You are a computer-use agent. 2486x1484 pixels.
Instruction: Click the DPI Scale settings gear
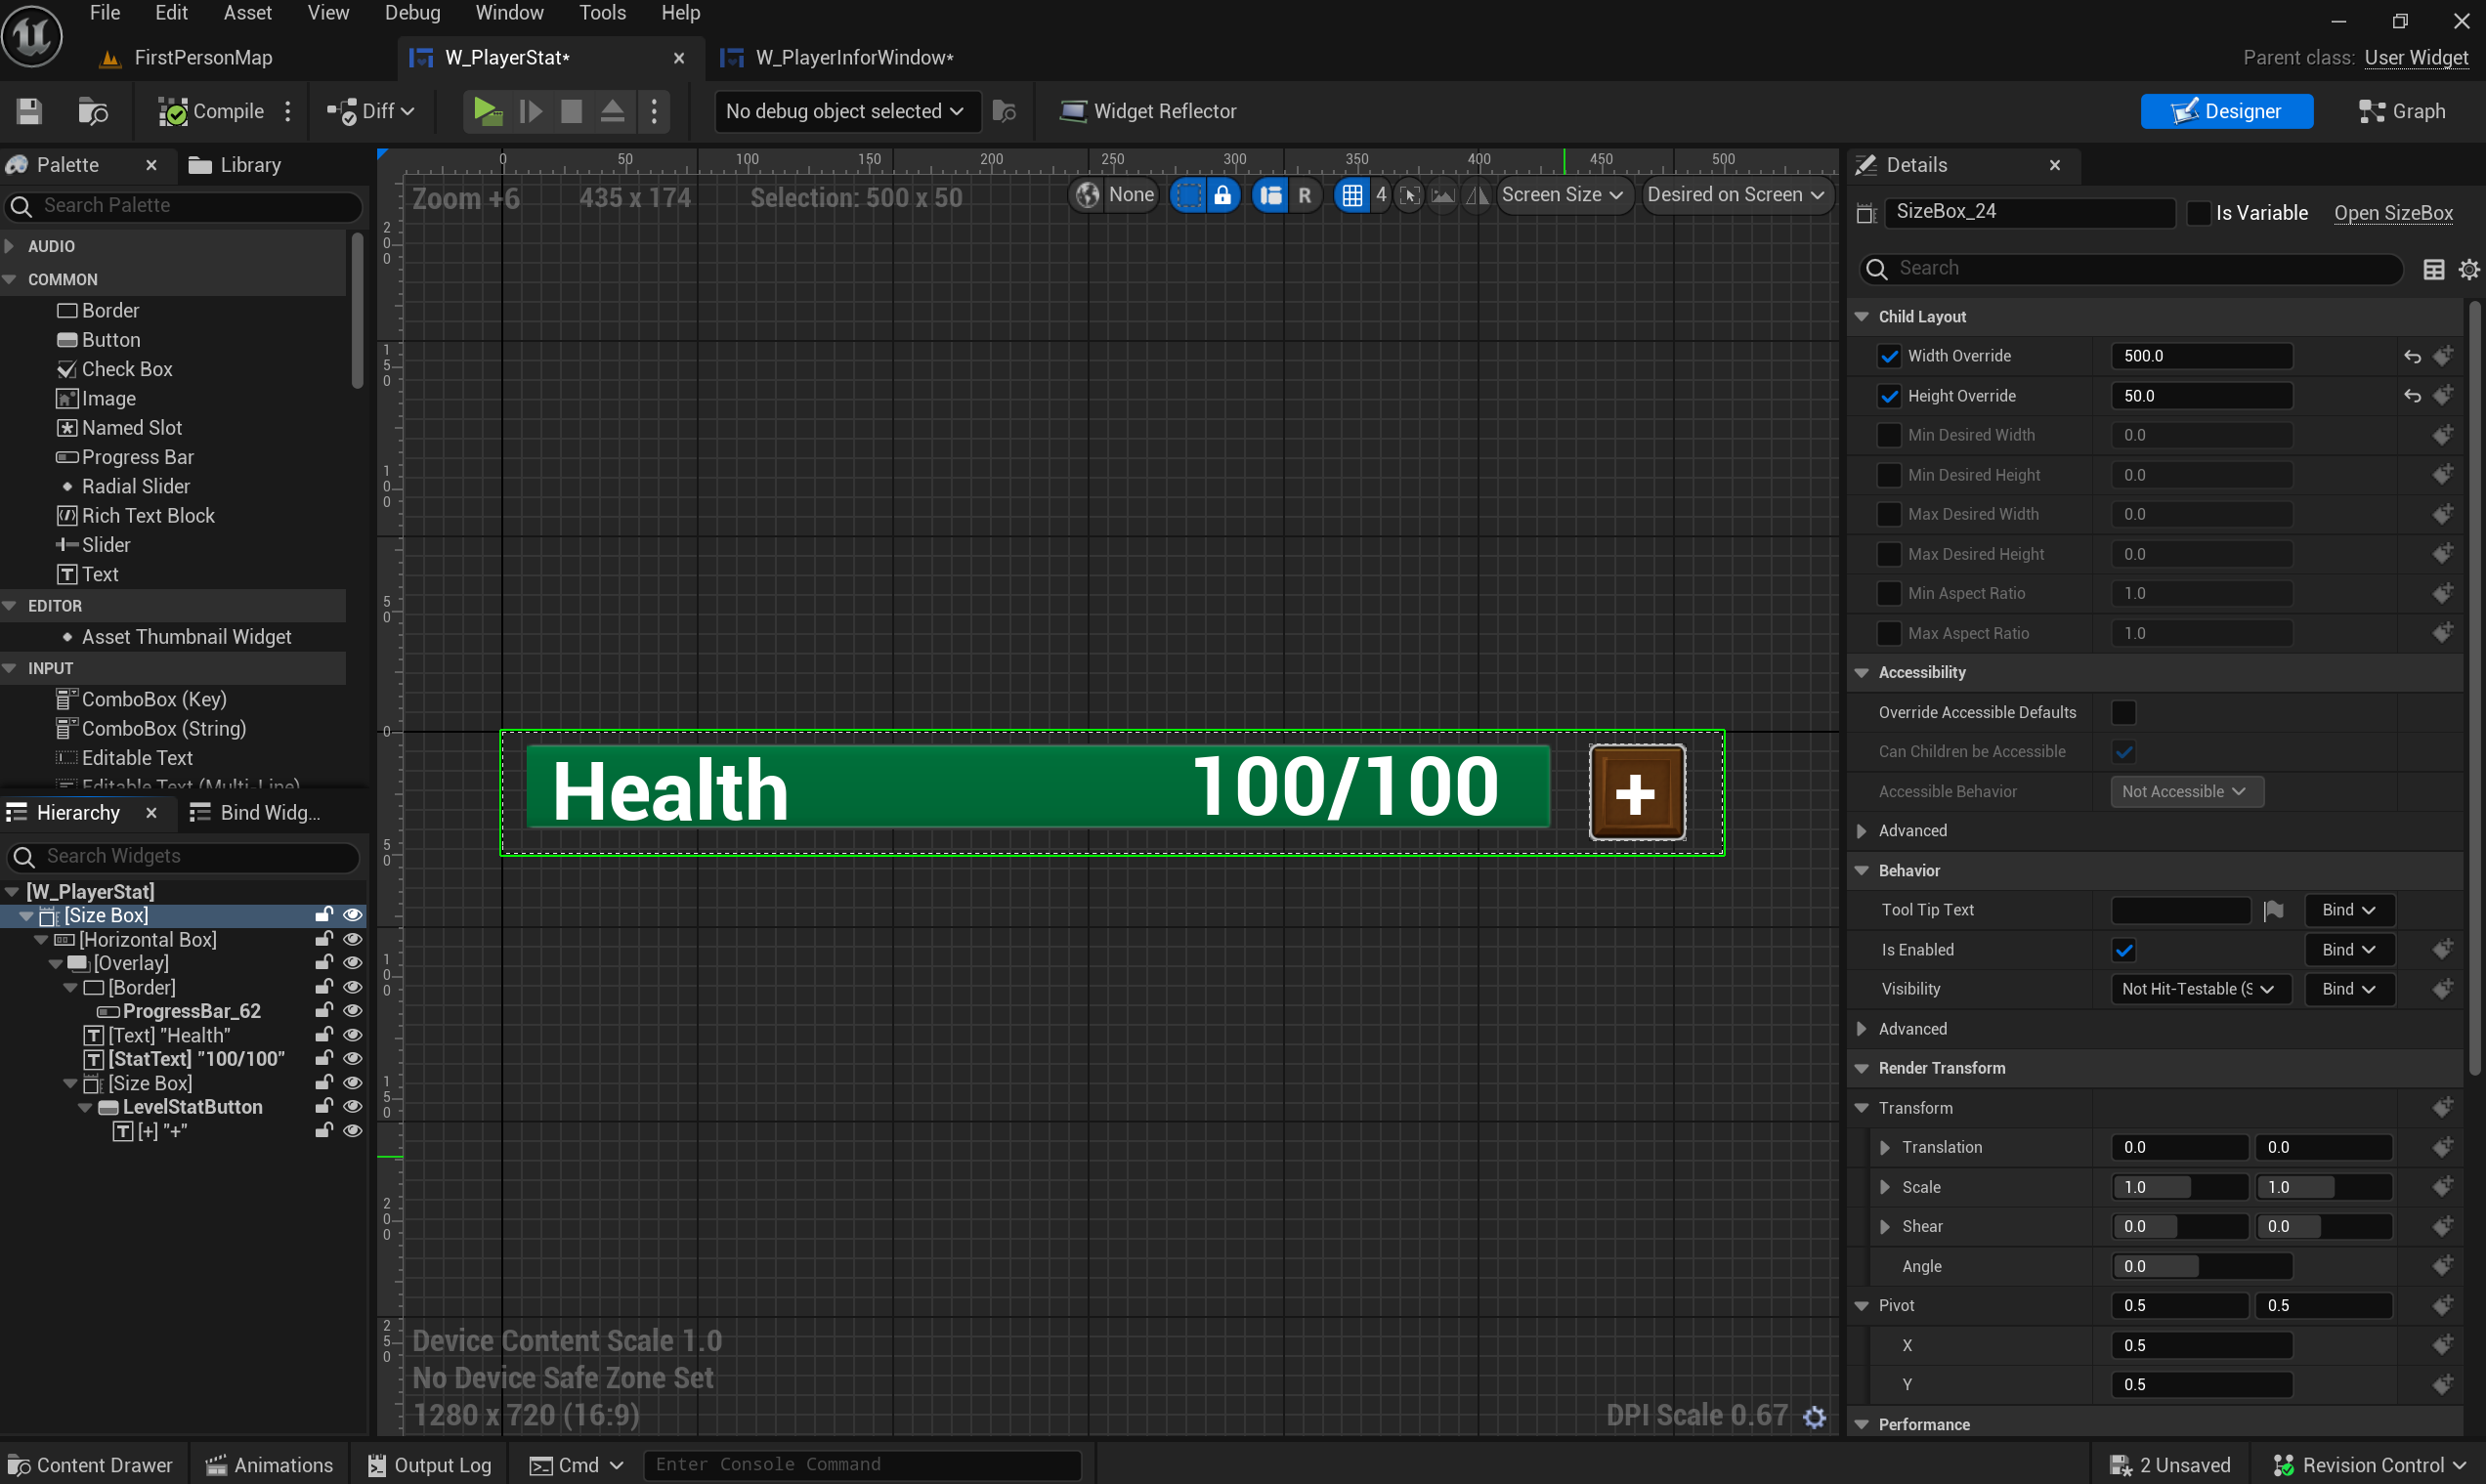click(1815, 1416)
